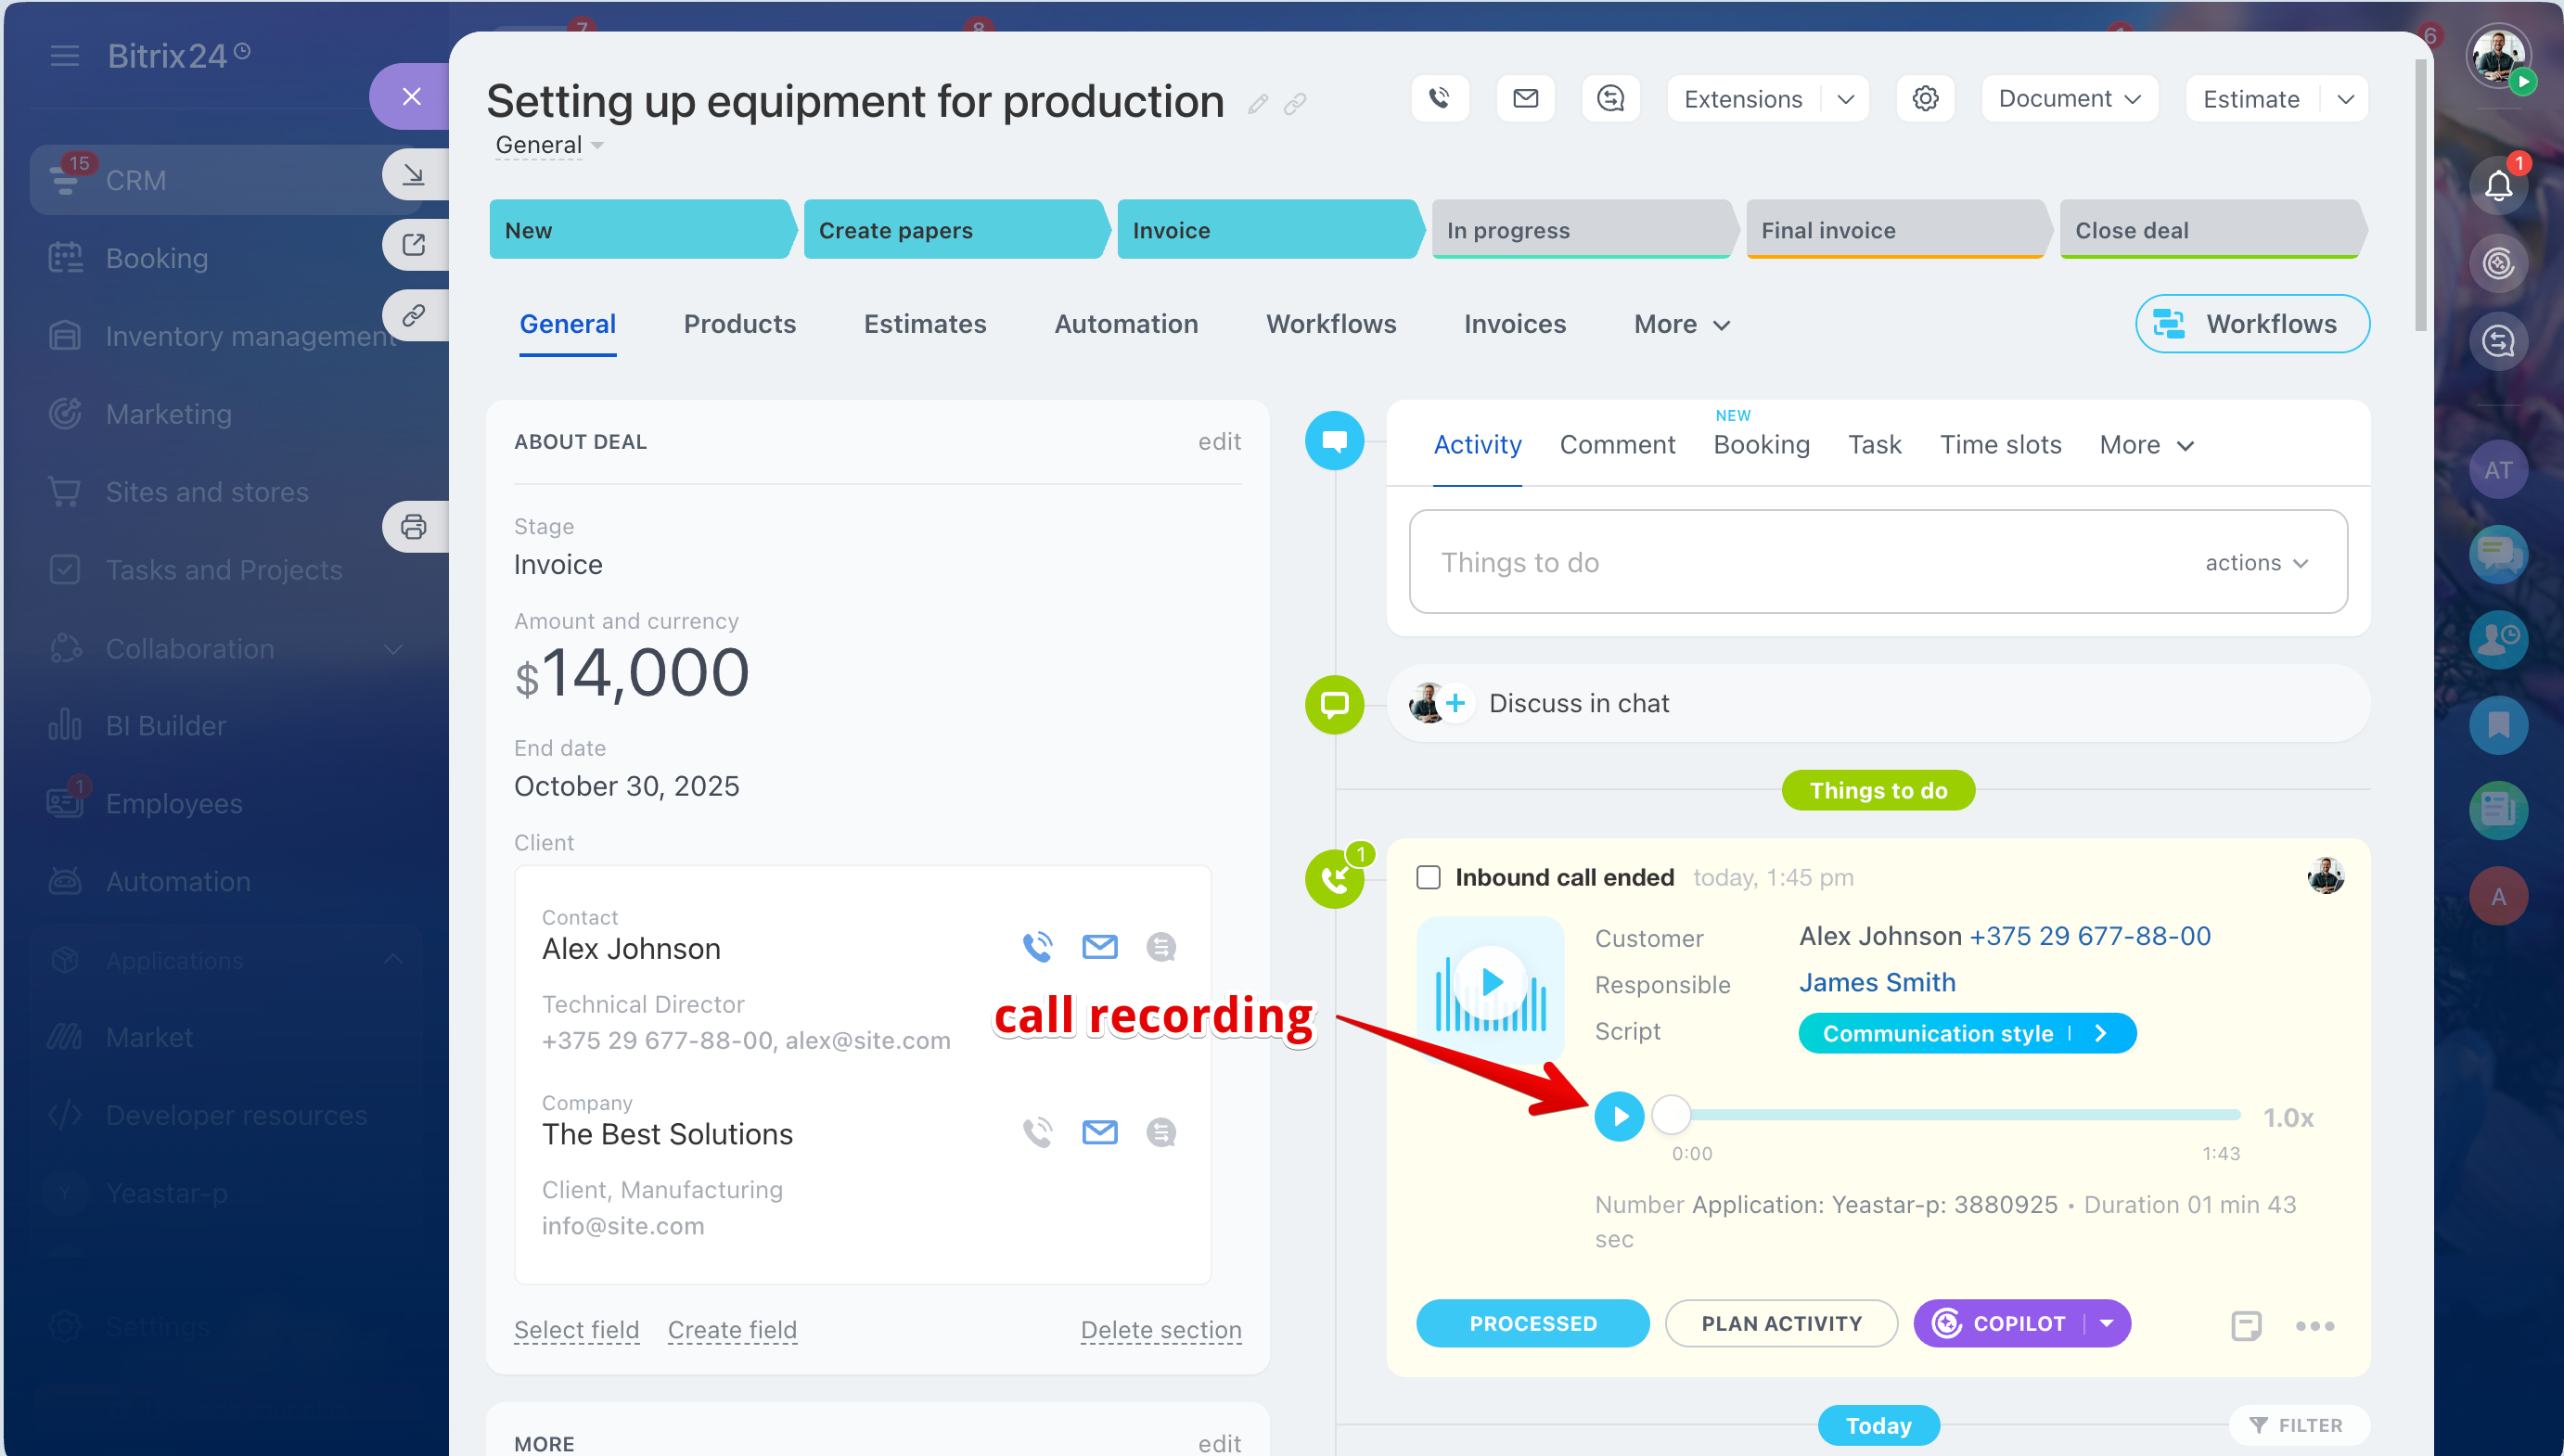Play the call recording

click(x=1619, y=1116)
